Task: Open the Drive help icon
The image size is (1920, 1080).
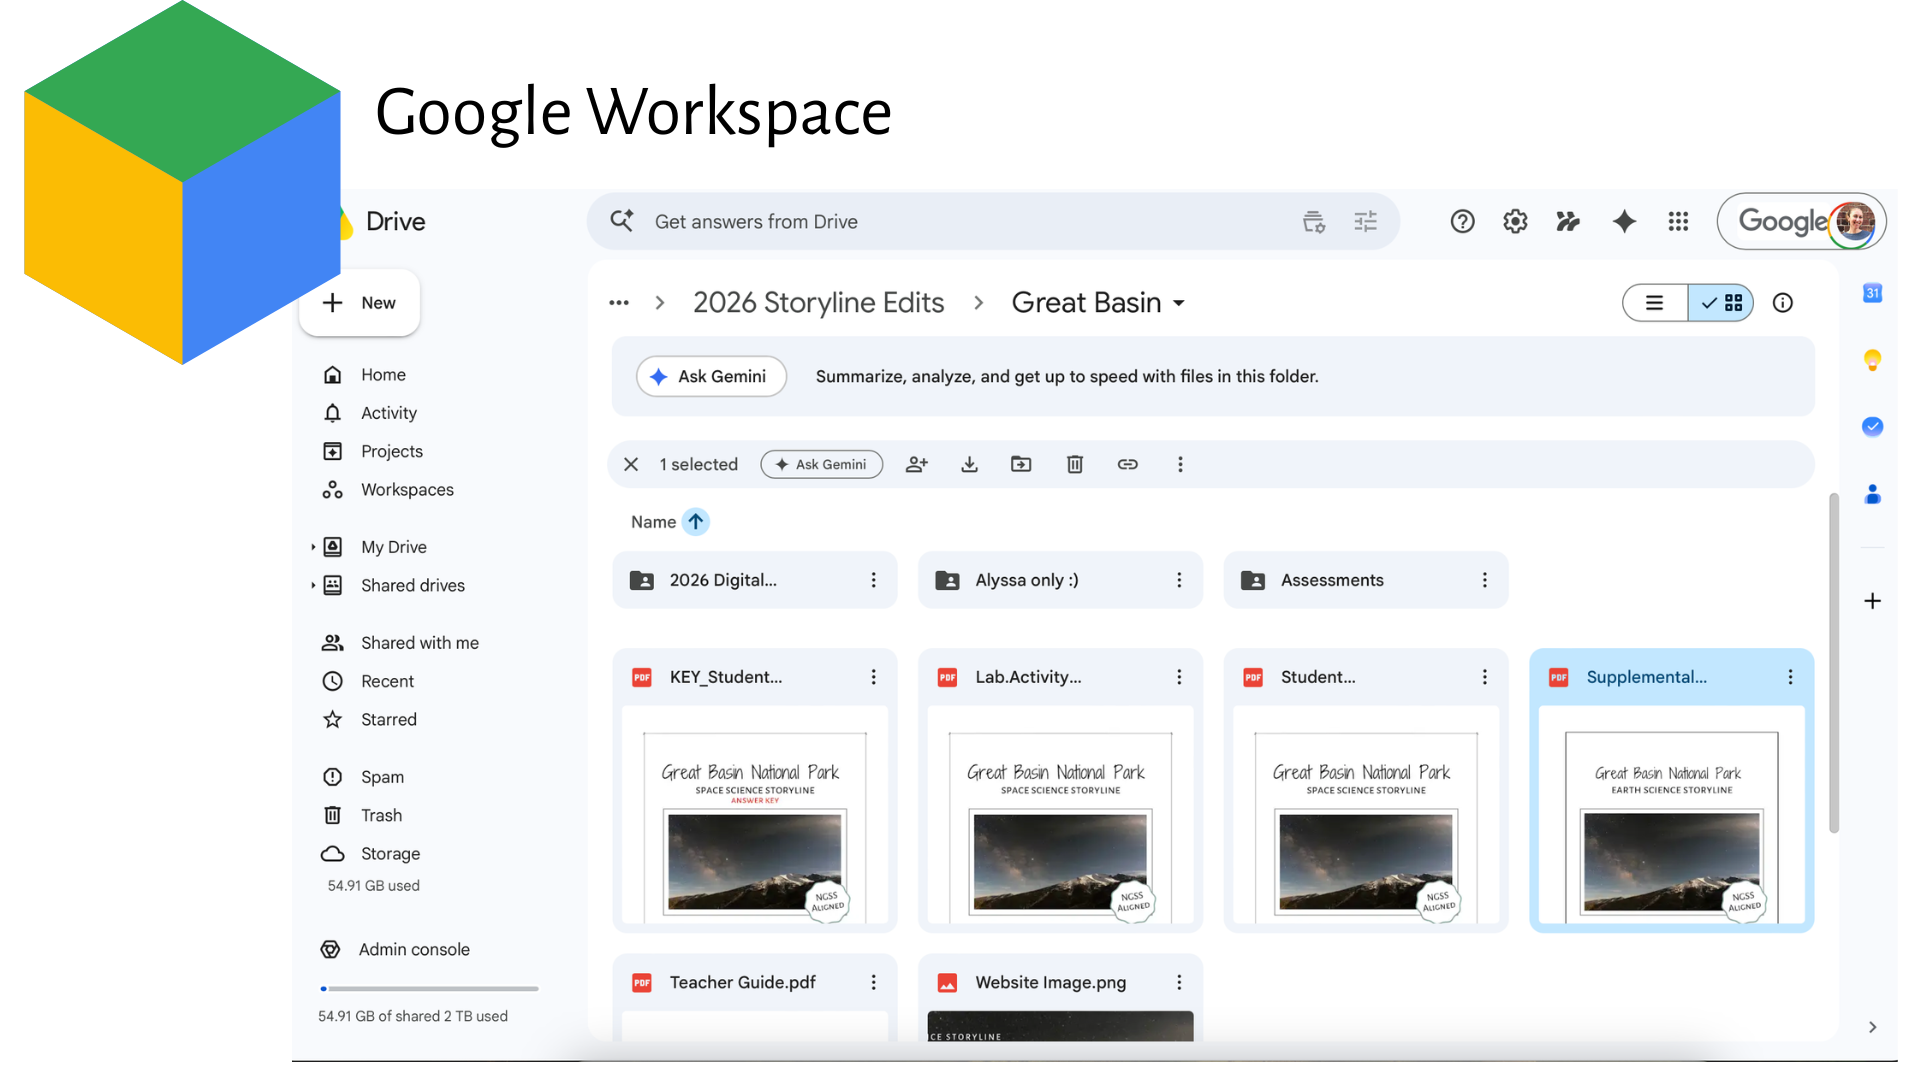Action: (x=1462, y=221)
